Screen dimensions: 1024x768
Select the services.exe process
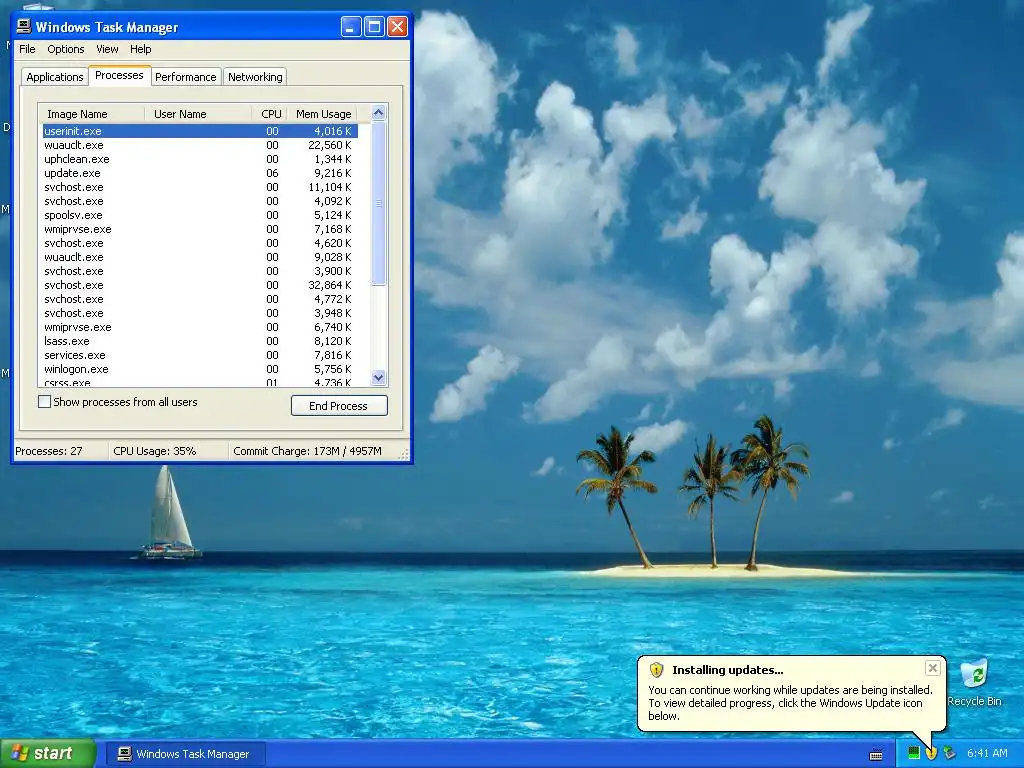[200, 355]
